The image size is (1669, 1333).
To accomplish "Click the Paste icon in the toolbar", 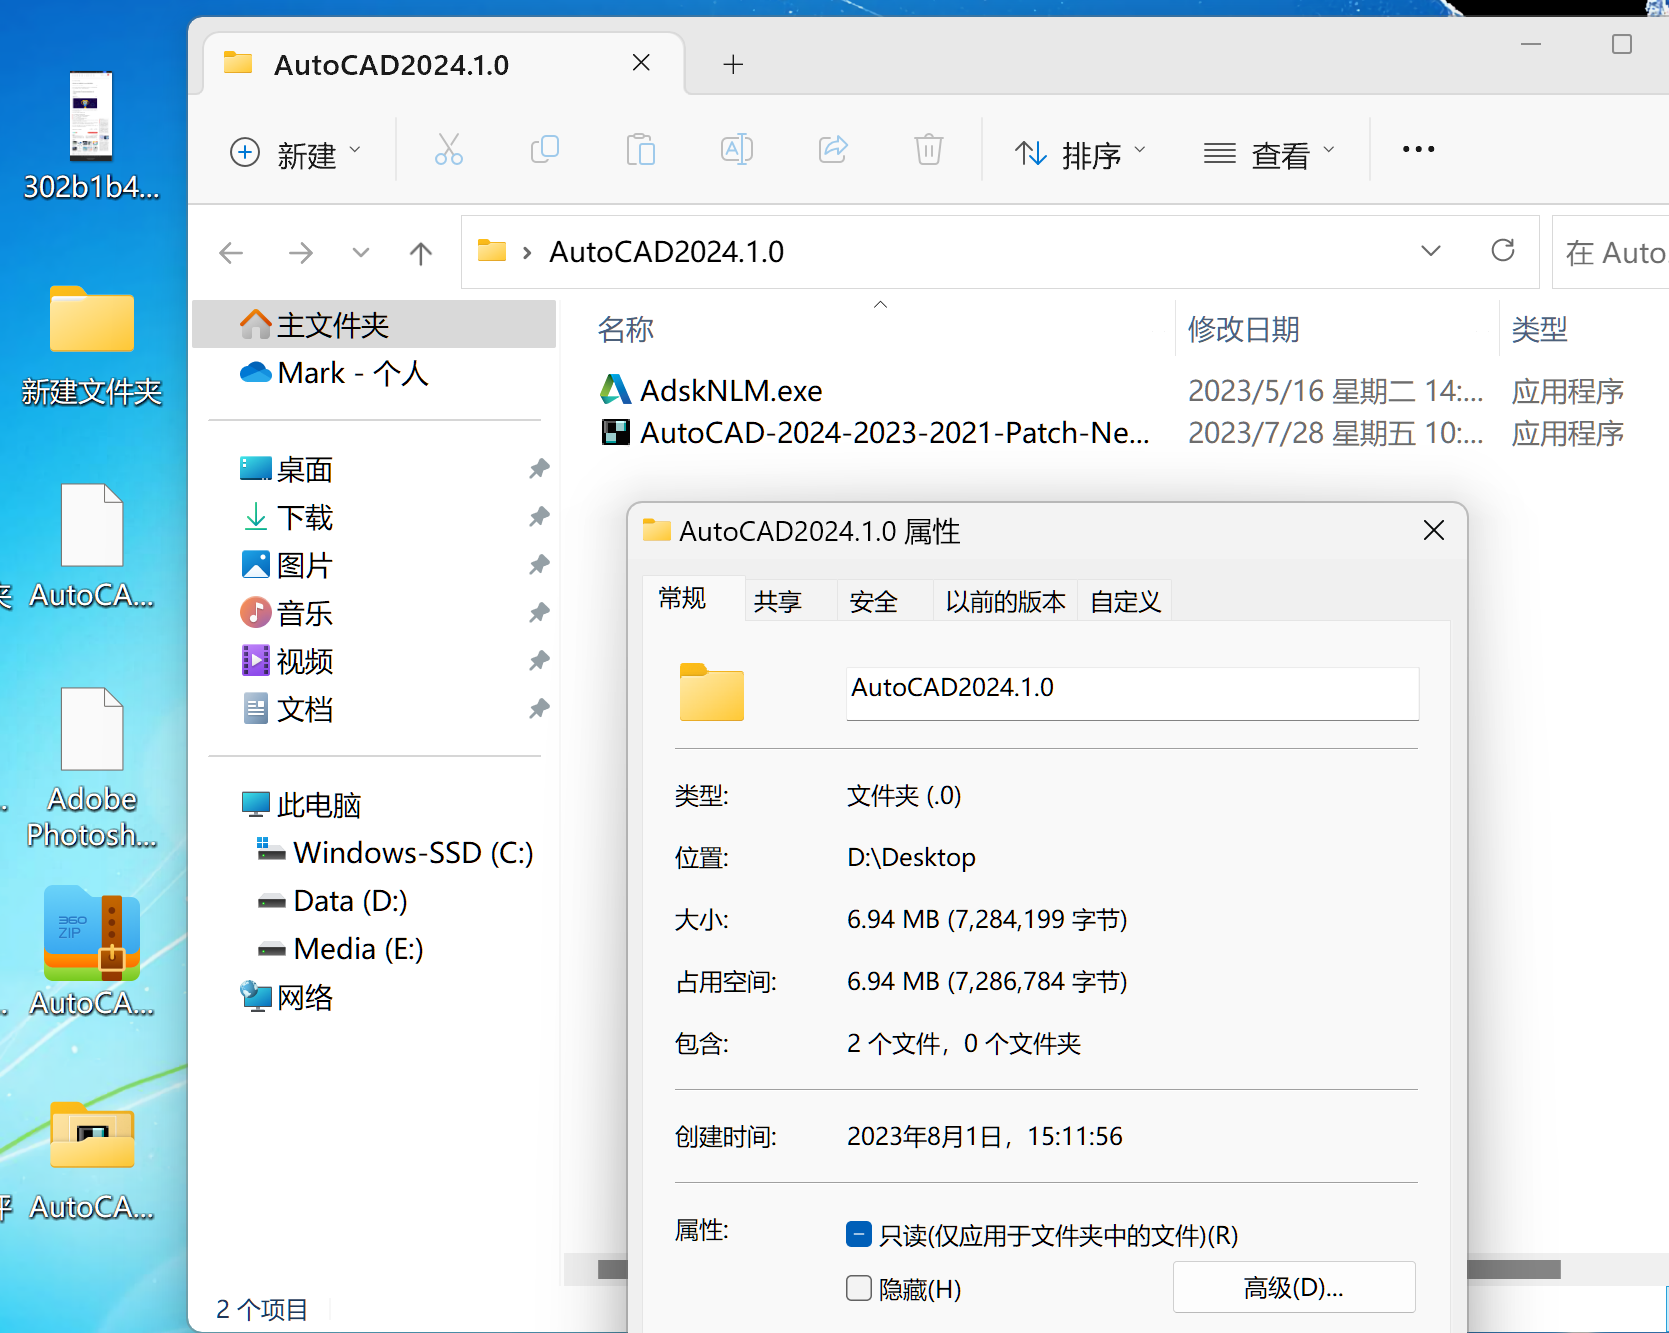I will [x=641, y=149].
